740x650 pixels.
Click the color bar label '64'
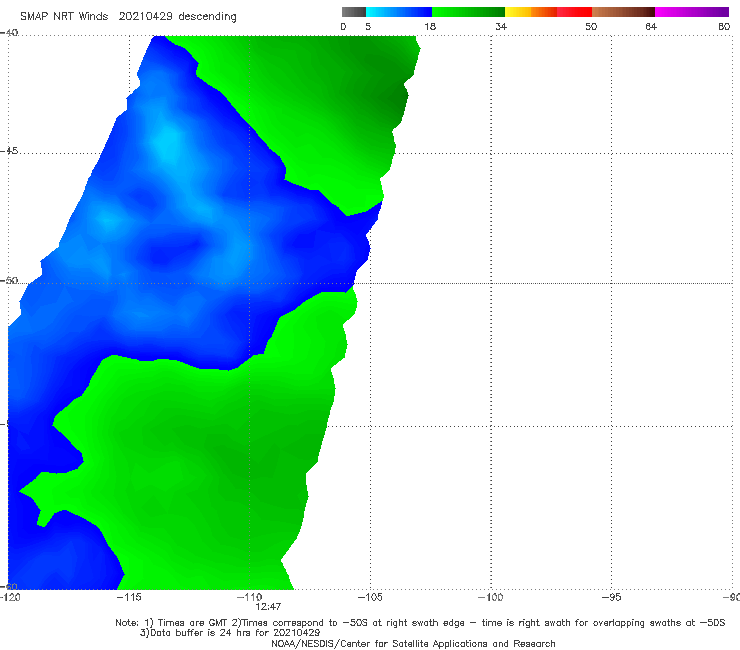(x=651, y=26)
